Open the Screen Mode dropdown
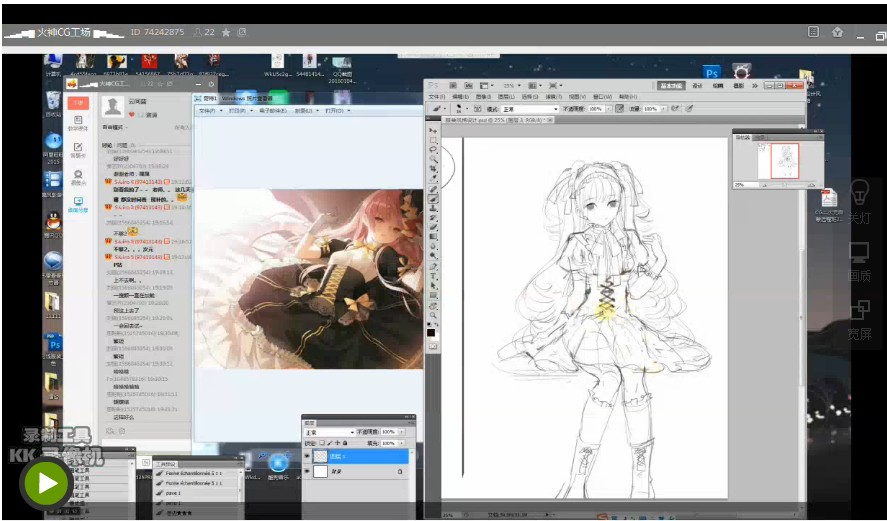Viewport: 887px width, 521px height. (556, 85)
